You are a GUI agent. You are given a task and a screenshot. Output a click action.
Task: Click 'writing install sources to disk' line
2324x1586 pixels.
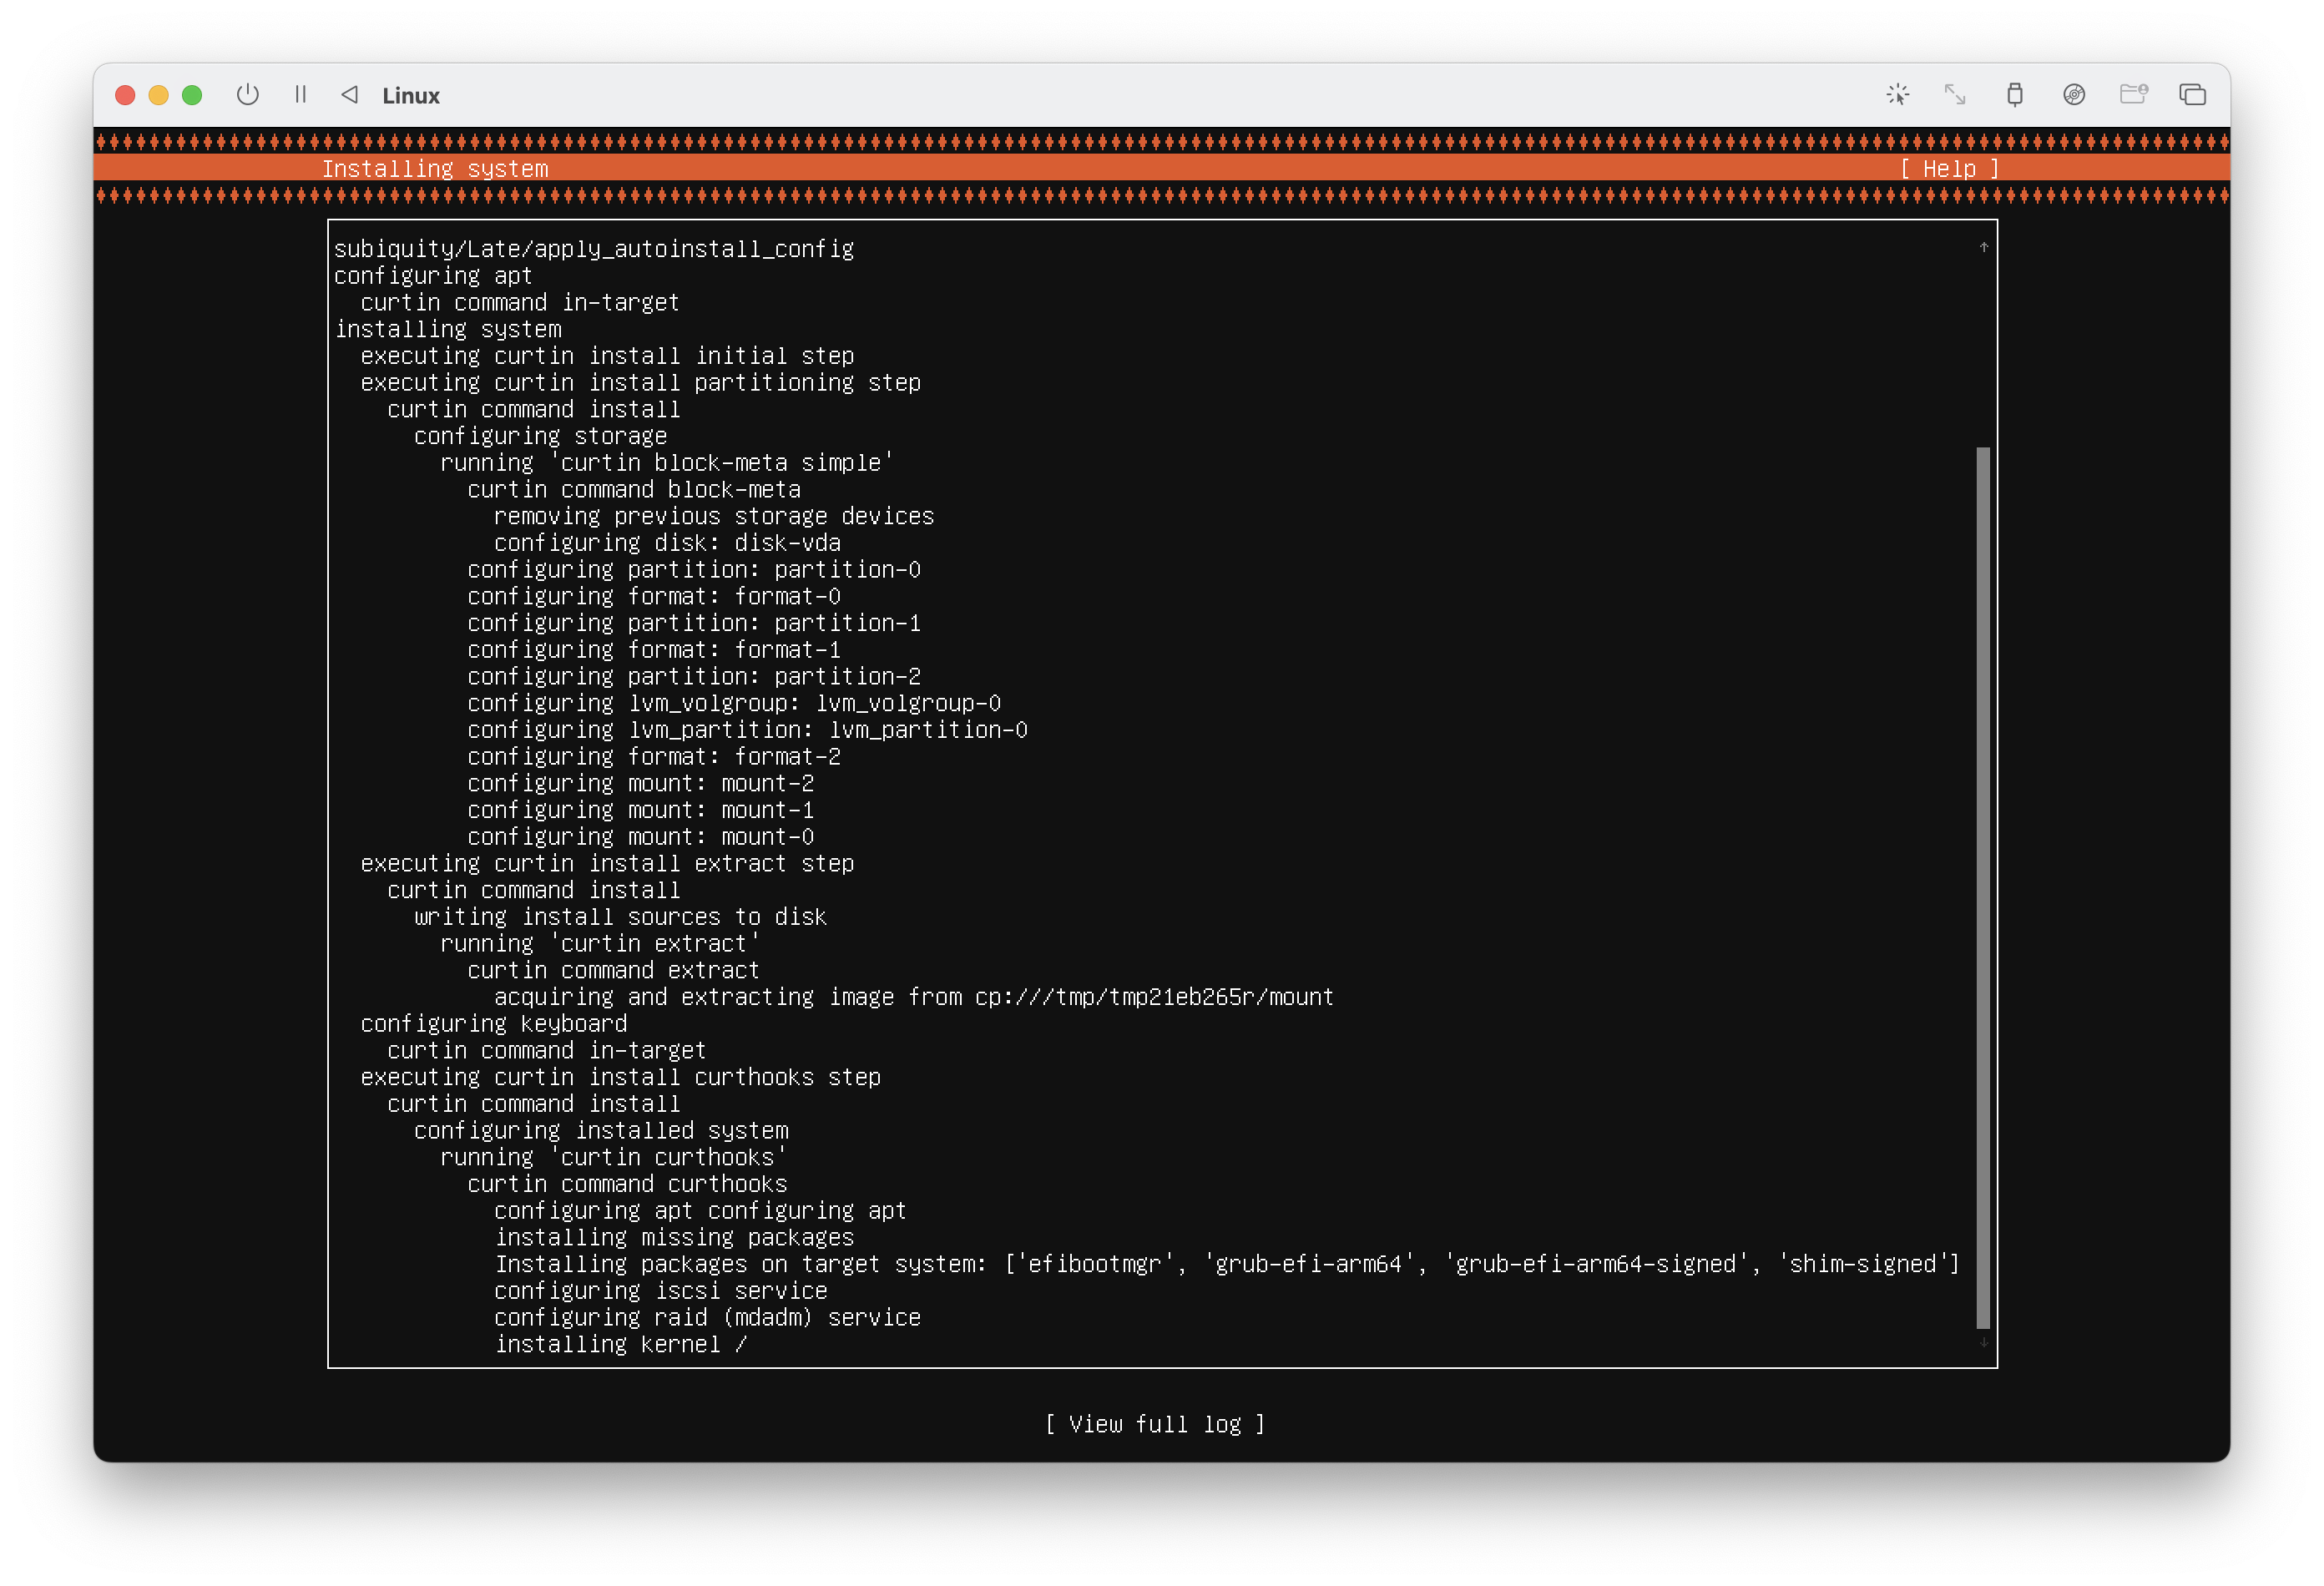(620, 917)
